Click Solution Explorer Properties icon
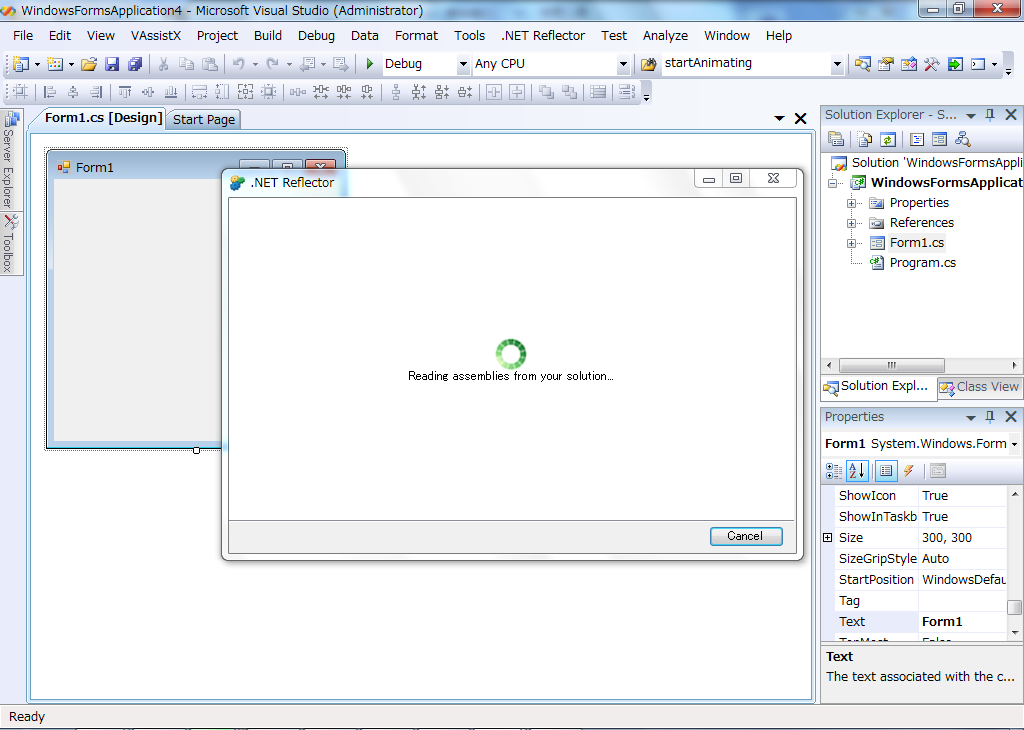 [x=836, y=139]
